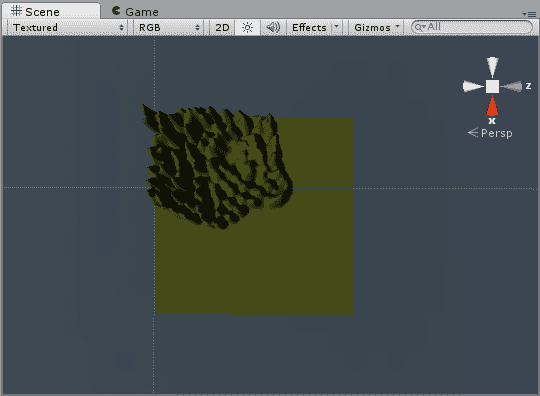Open the Textured draw mode dropdown
This screenshot has height=396, width=540.
point(68,27)
